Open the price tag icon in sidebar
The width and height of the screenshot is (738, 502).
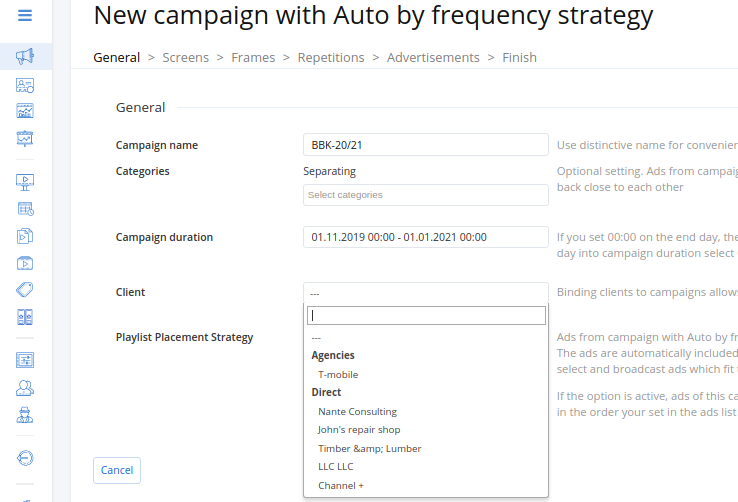[x=25, y=290]
